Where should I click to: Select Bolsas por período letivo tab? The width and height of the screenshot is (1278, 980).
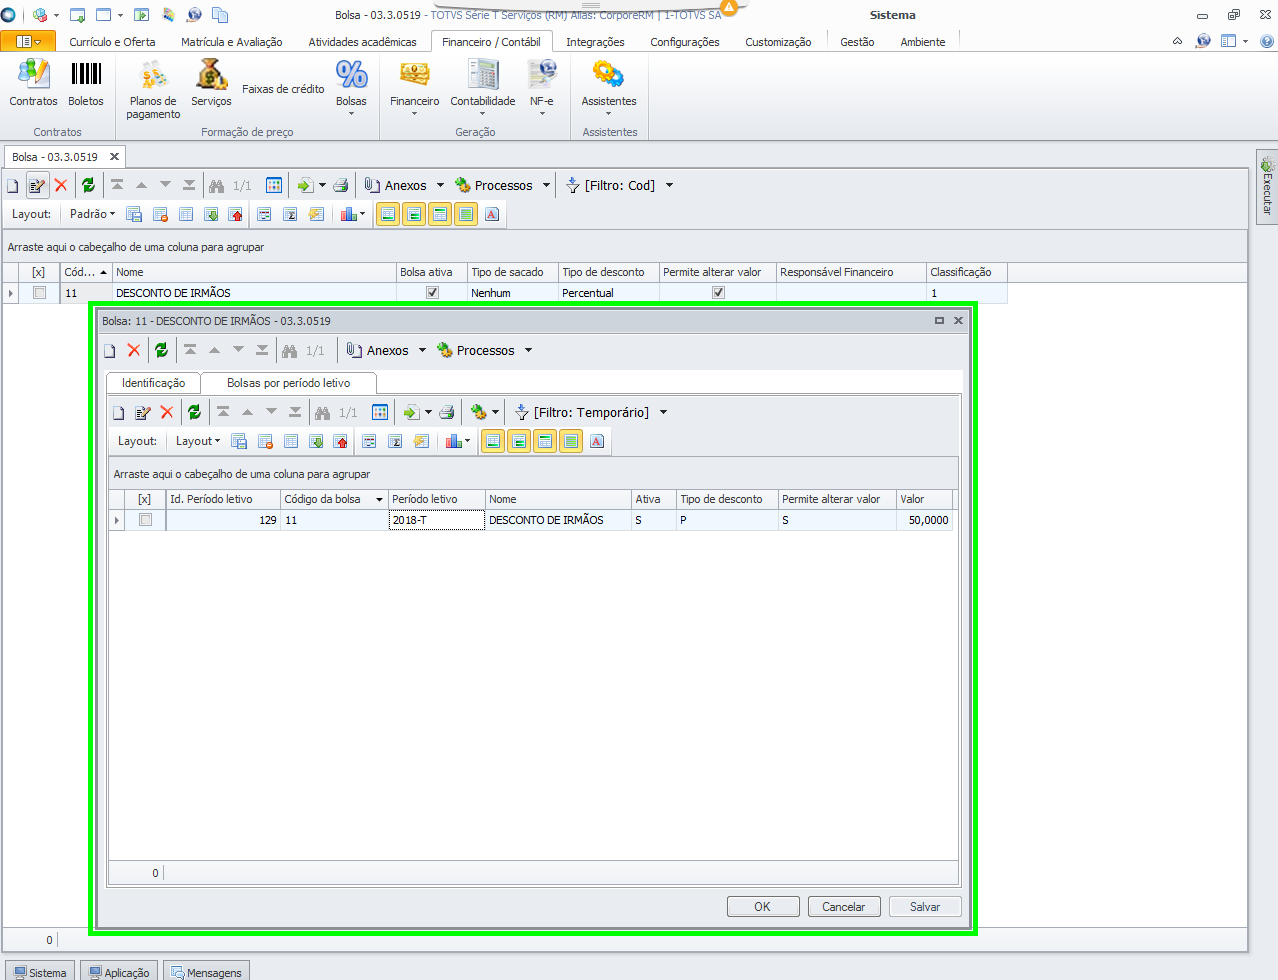pyautogui.click(x=288, y=383)
